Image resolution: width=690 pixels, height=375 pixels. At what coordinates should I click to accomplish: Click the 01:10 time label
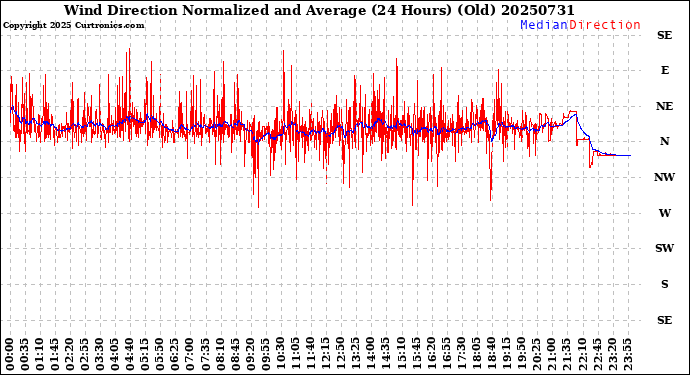pos(40,354)
